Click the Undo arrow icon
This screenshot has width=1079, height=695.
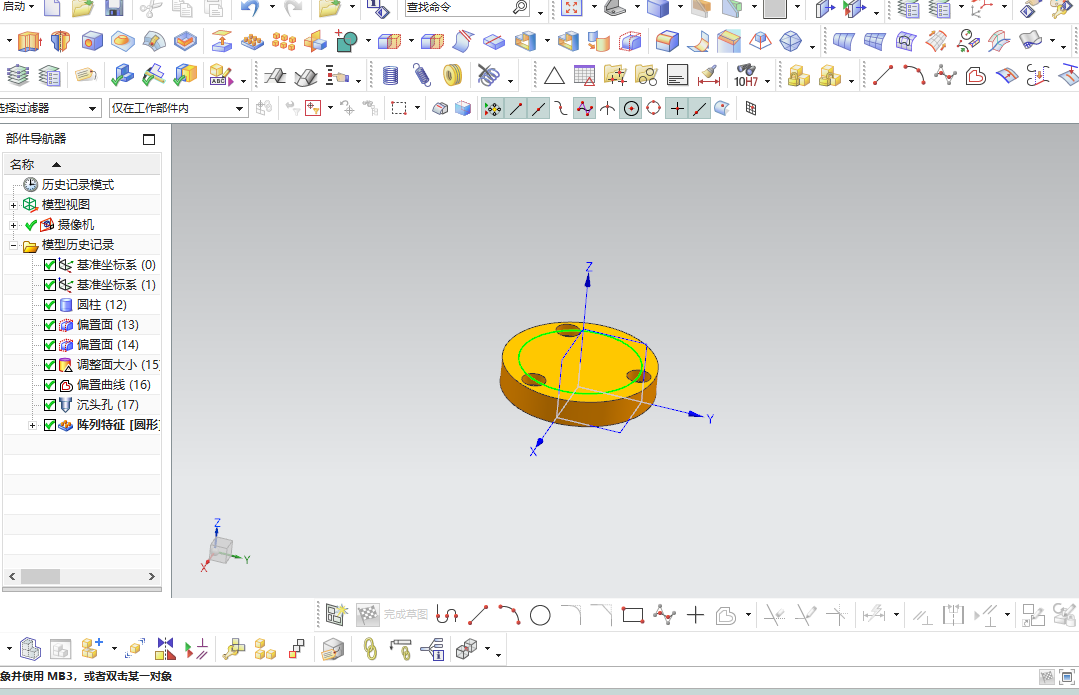point(250,8)
